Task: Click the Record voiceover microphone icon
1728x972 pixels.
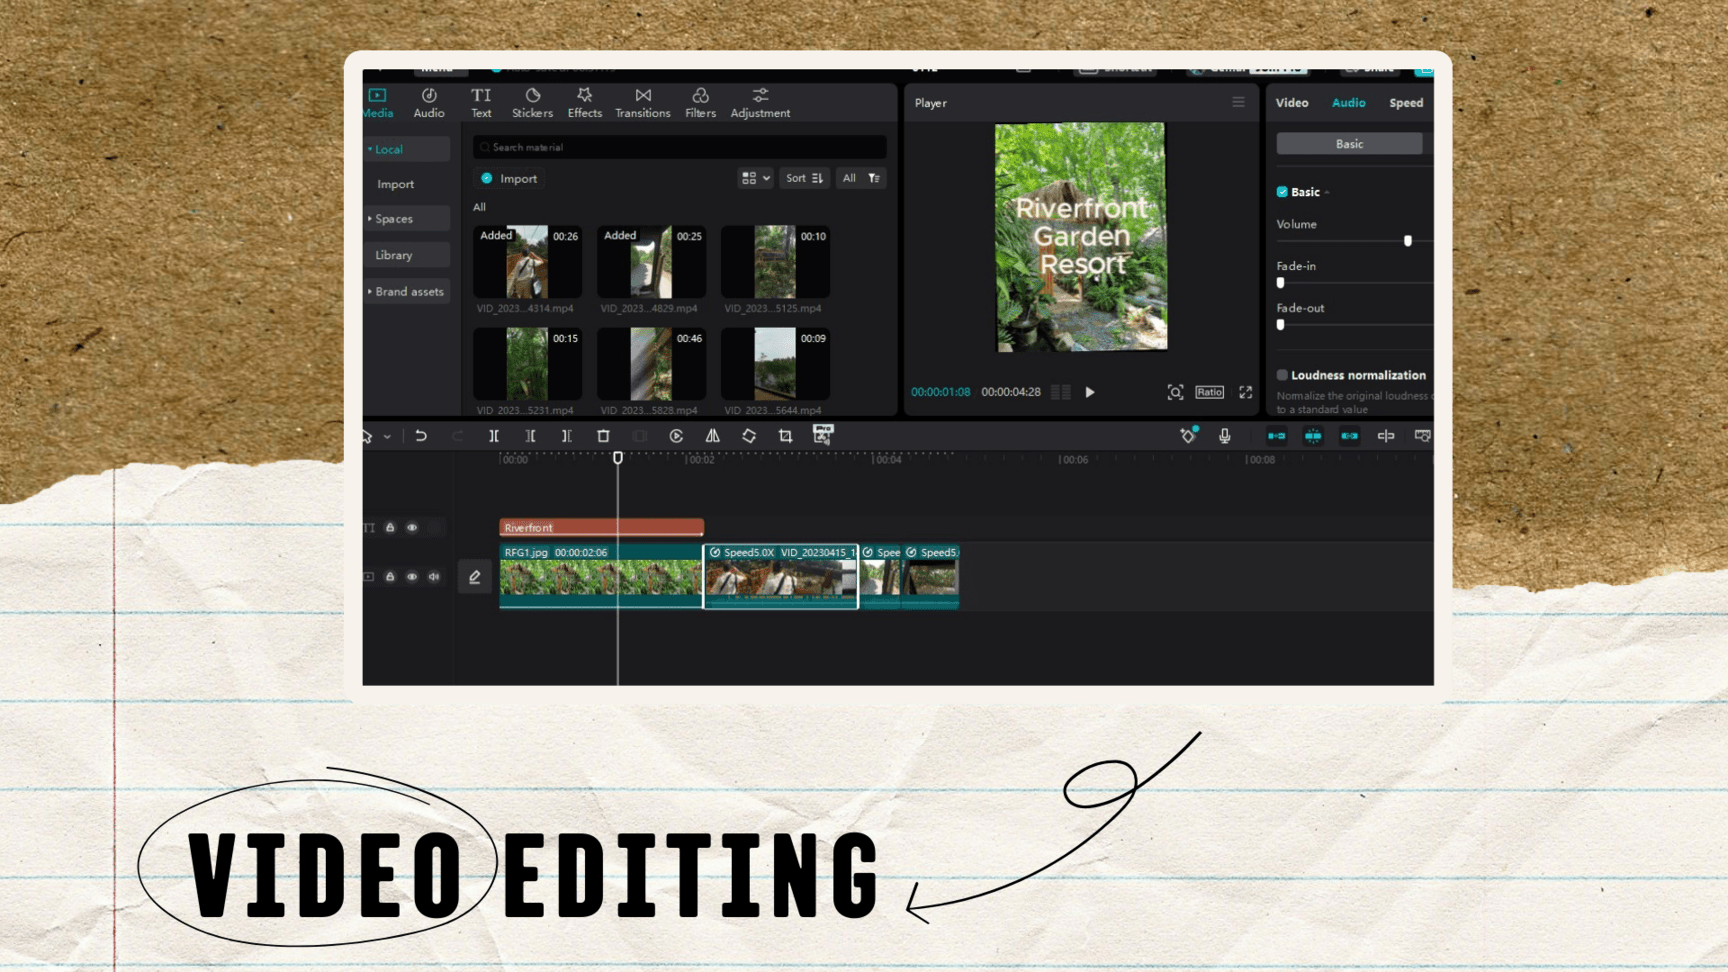Action: 1224,436
